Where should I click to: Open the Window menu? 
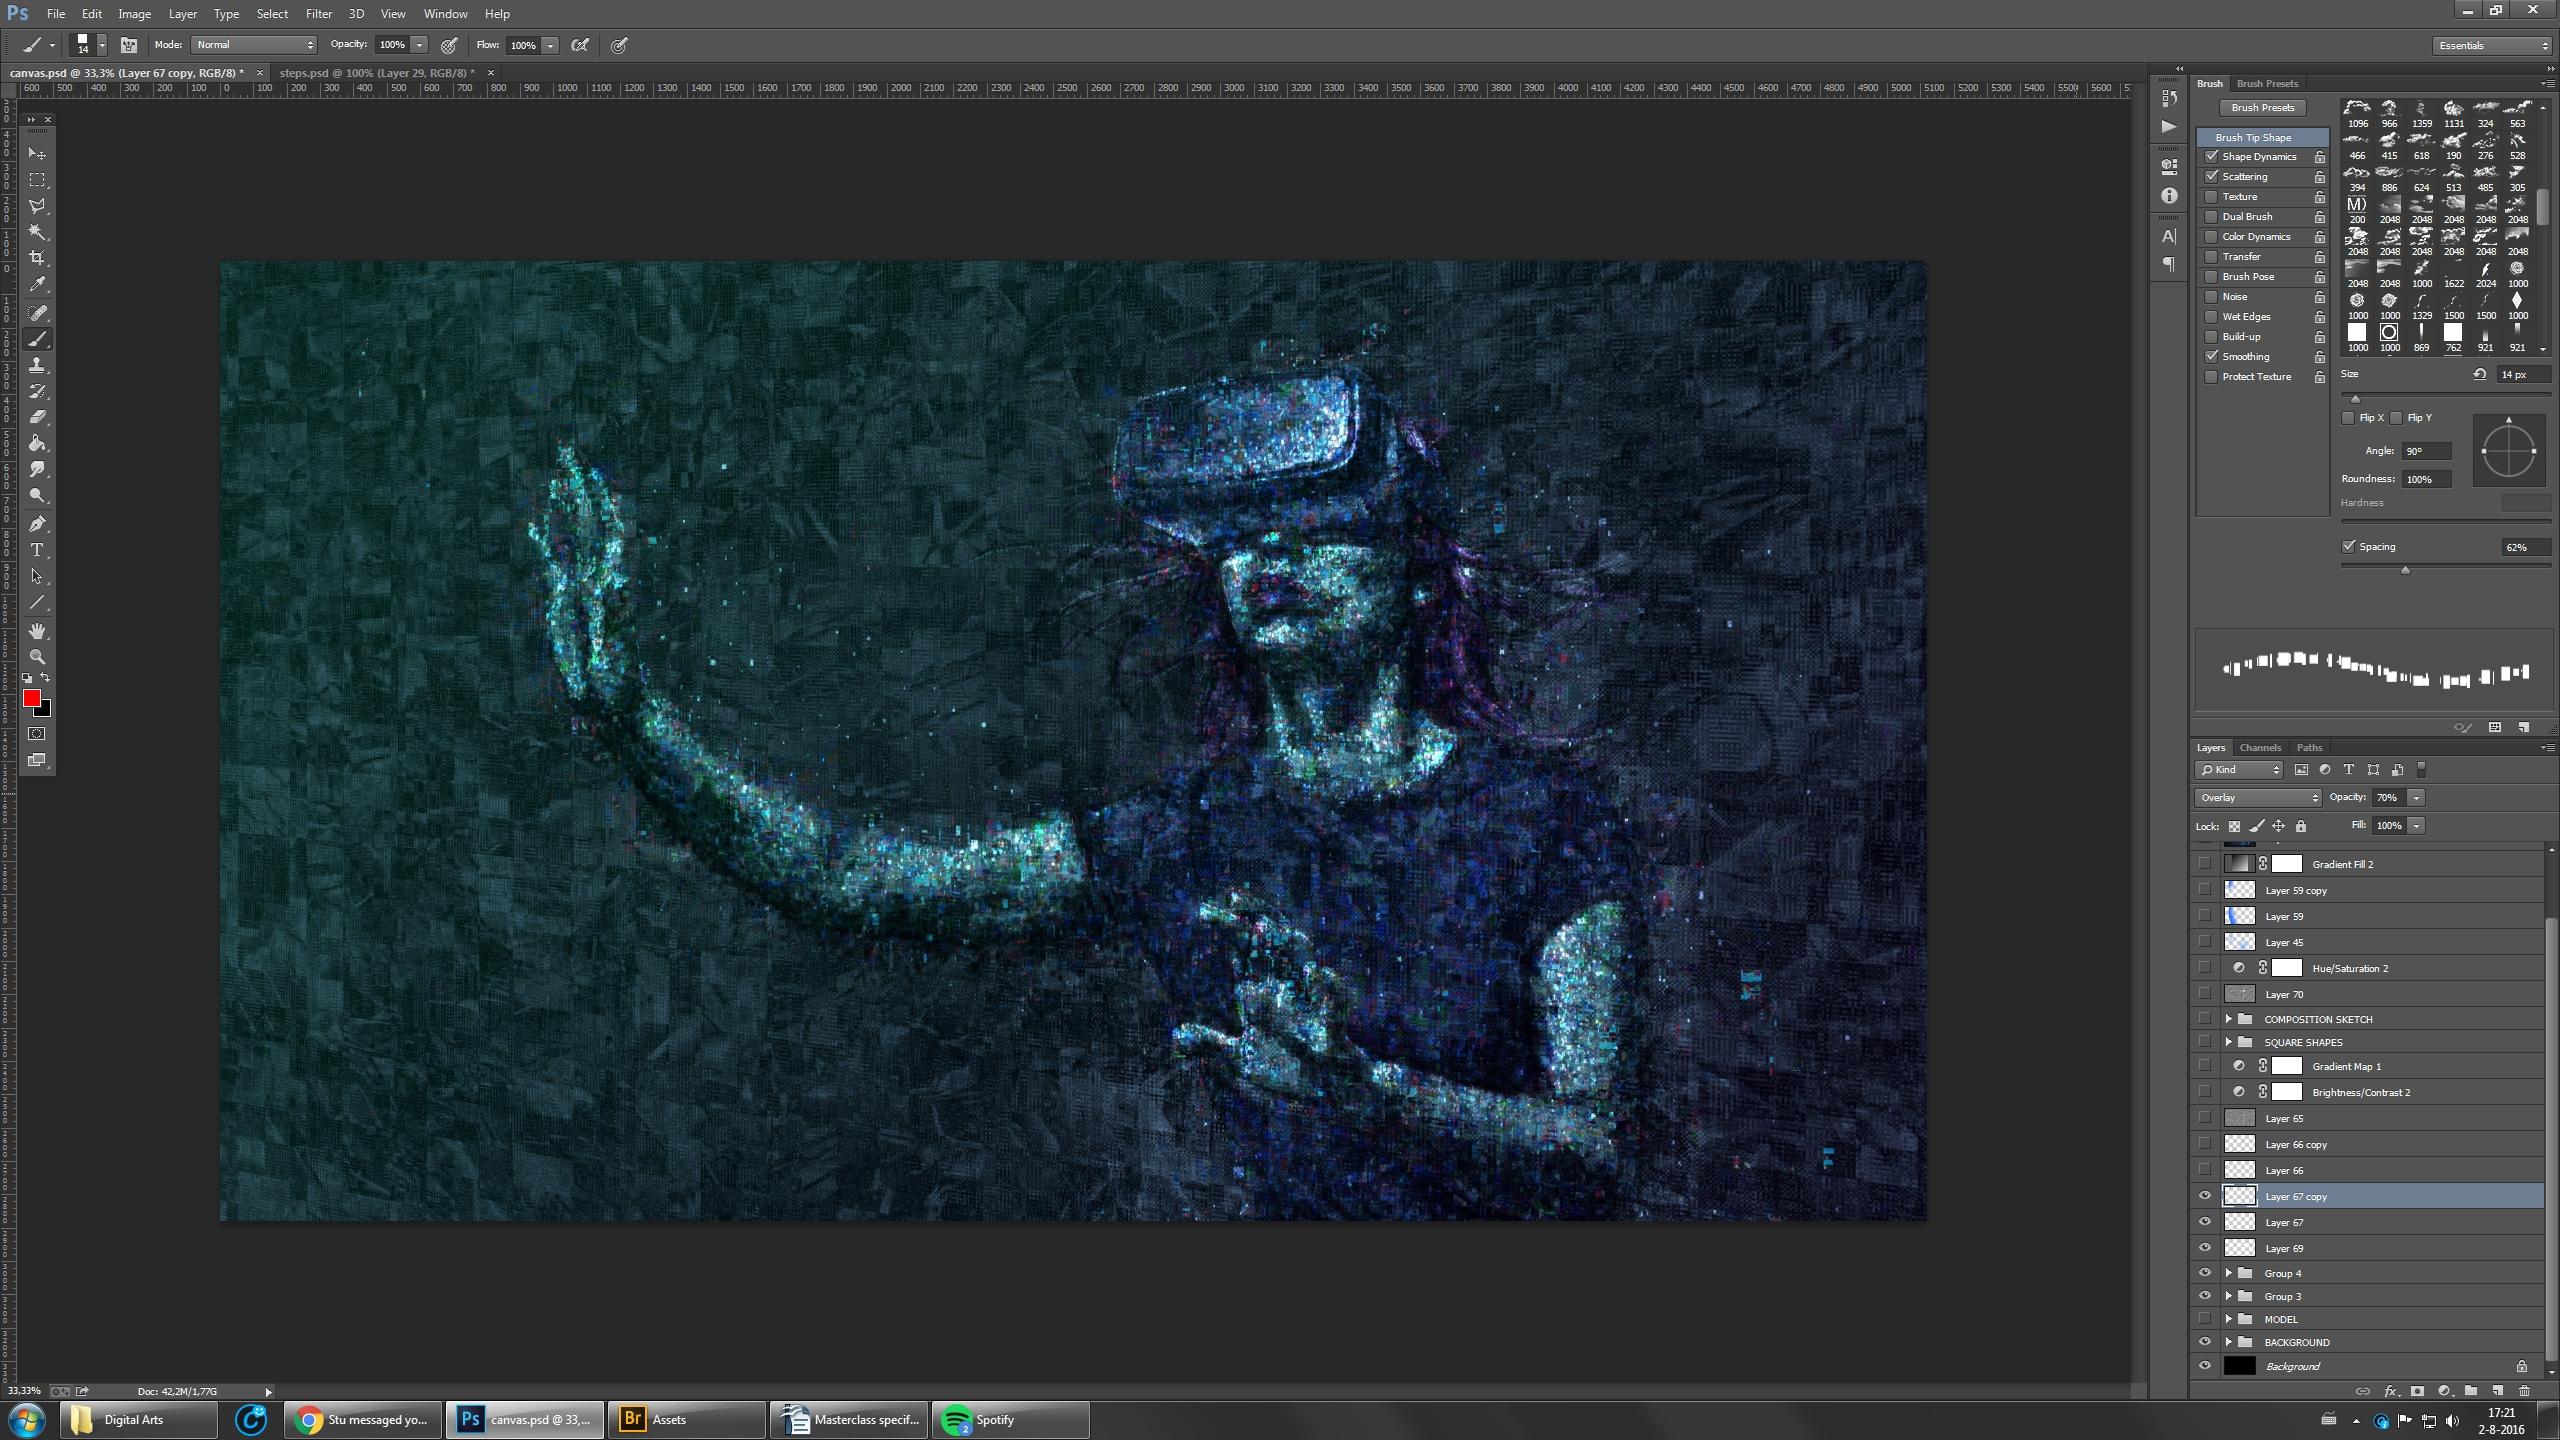[445, 14]
